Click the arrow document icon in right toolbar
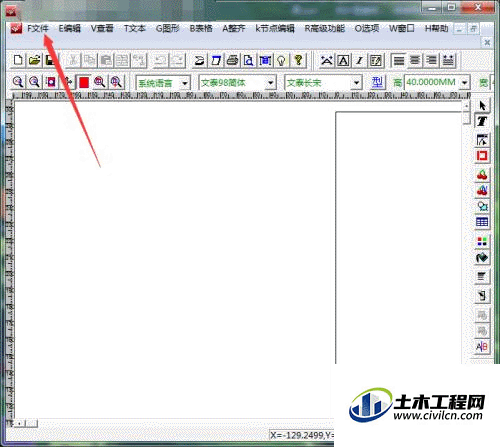Image resolution: width=500 pixels, height=447 pixels. pos(482,295)
